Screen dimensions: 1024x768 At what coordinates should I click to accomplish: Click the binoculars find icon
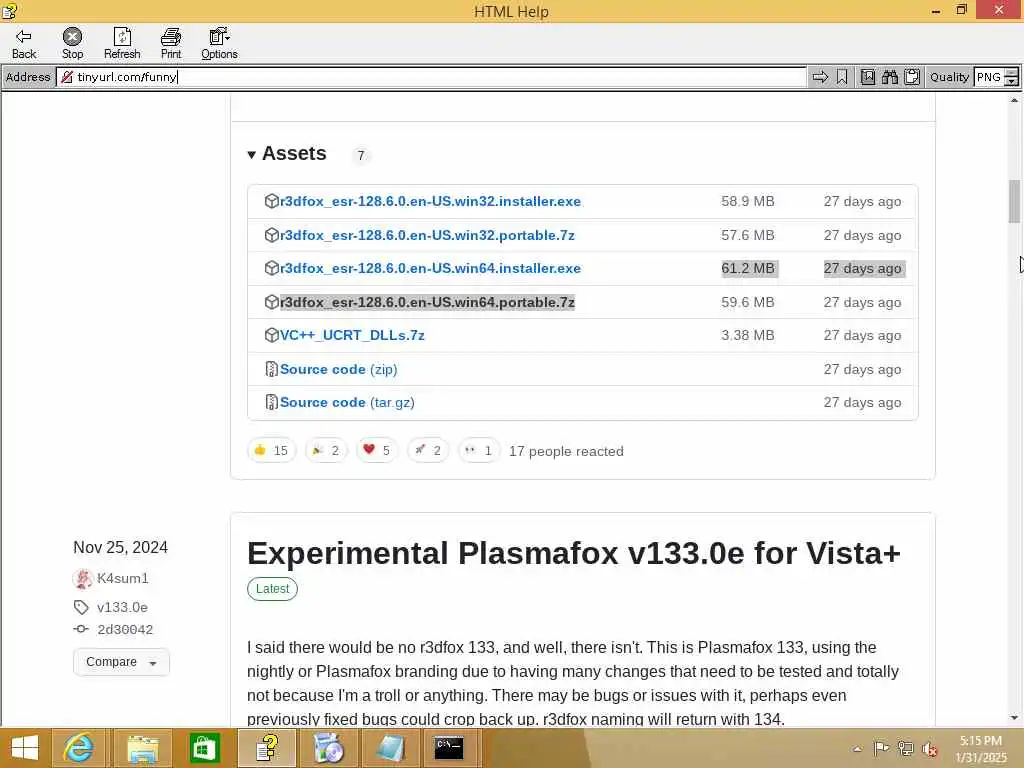pos(889,77)
